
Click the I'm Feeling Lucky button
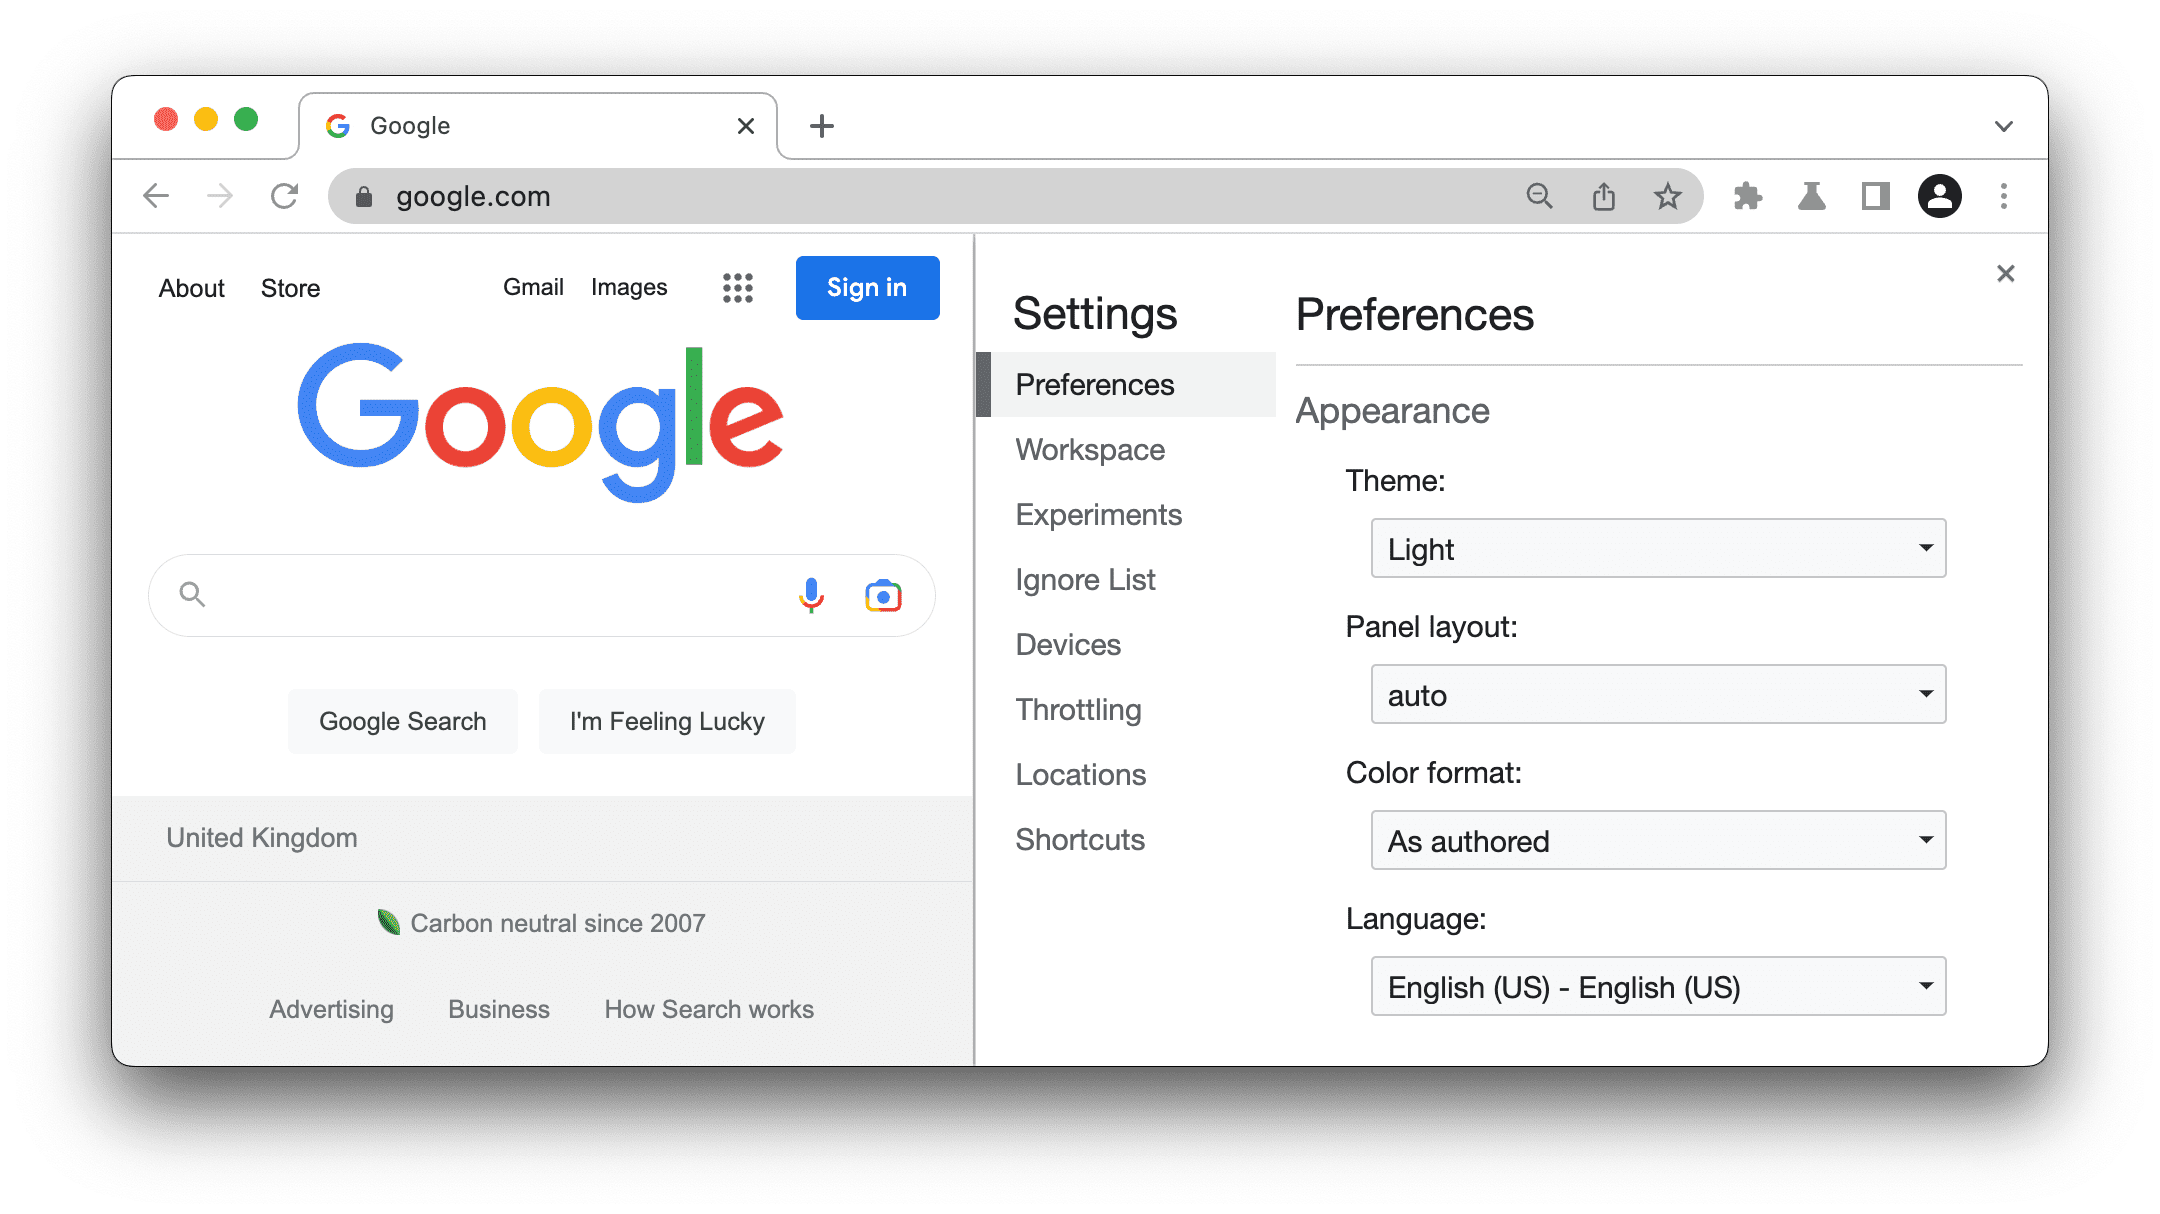(665, 721)
